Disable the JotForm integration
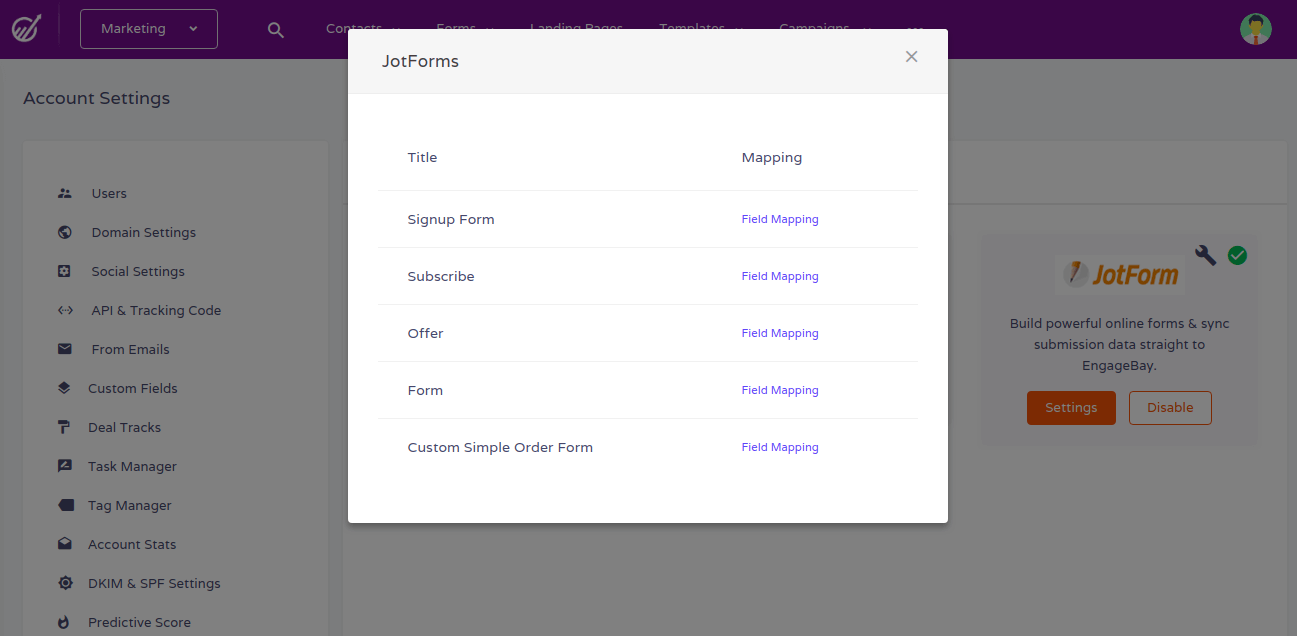 pos(1170,408)
